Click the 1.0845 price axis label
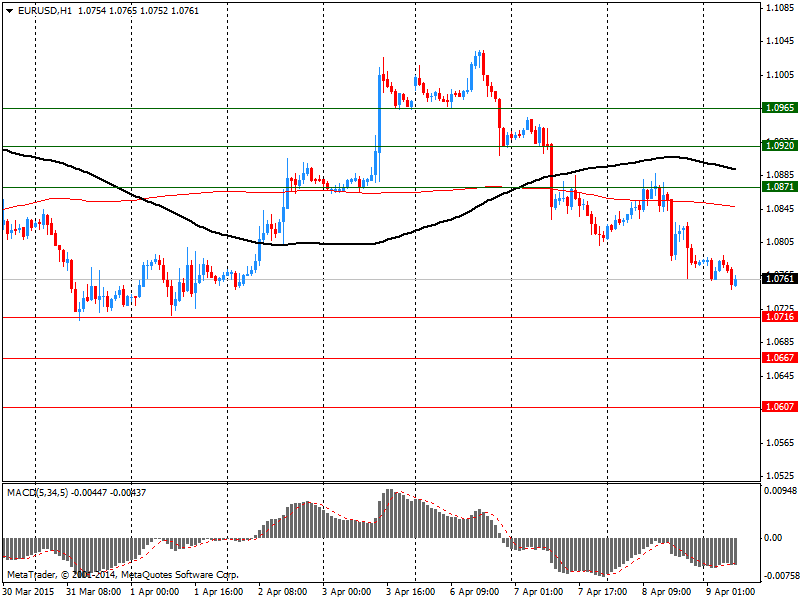 (x=781, y=209)
